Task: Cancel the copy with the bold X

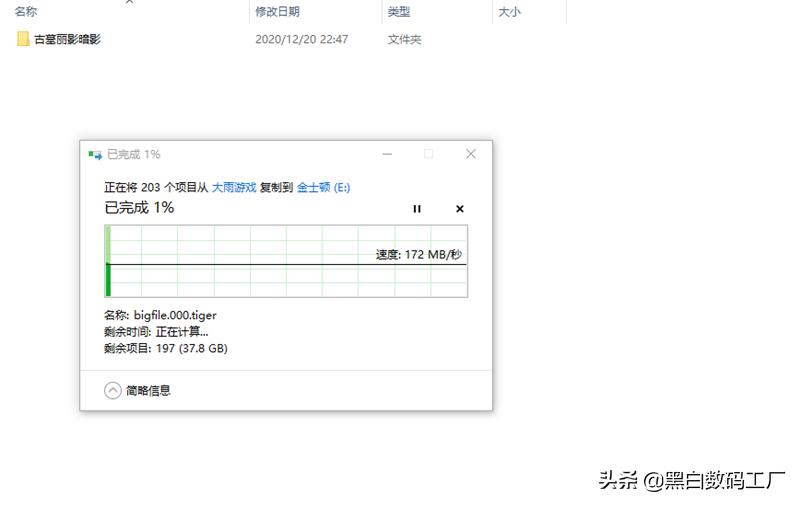Action: pyautogui.click(x=460, y=209)
